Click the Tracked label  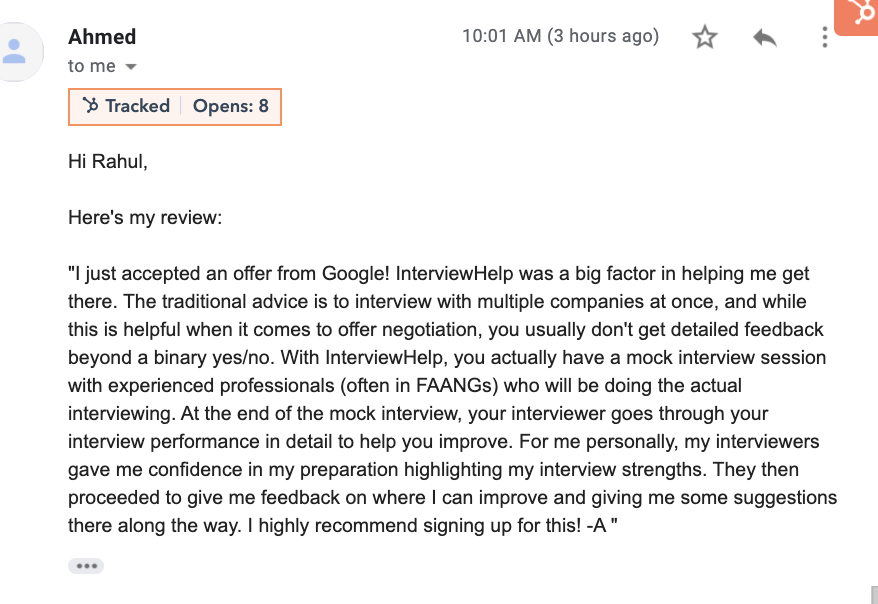coord(137,106)
